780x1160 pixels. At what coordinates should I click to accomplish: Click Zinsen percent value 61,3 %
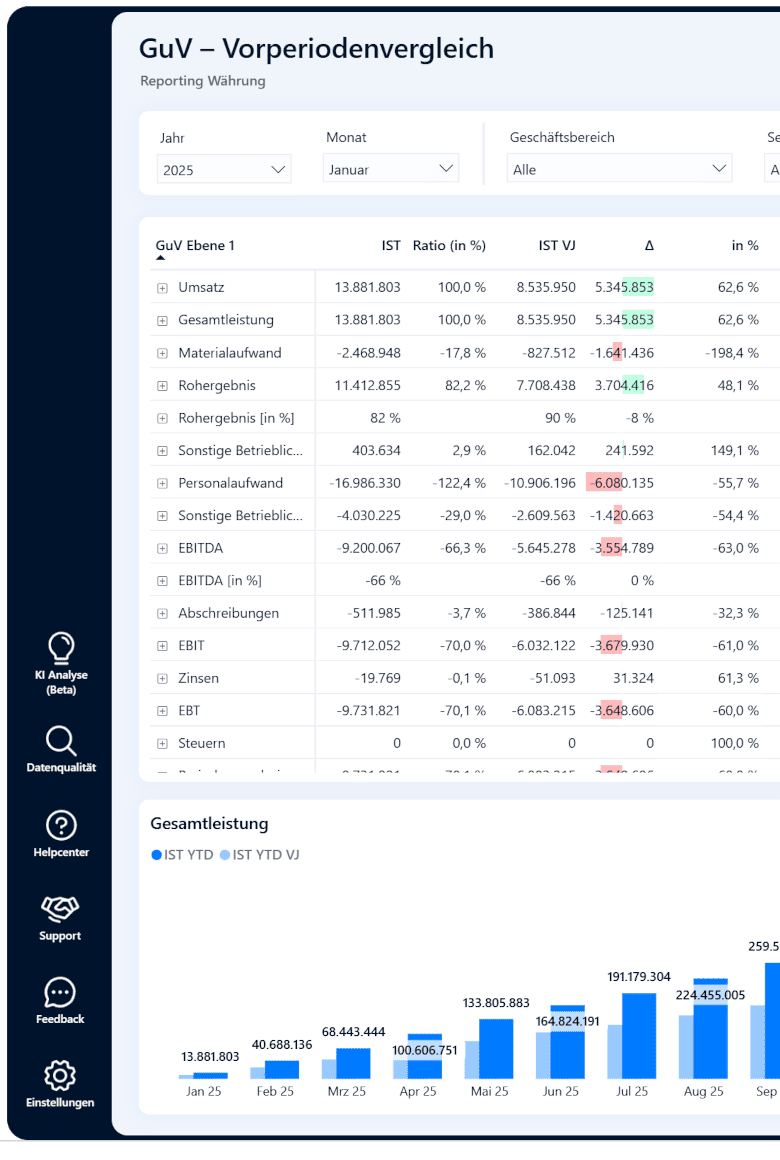[x=737, y=678]
